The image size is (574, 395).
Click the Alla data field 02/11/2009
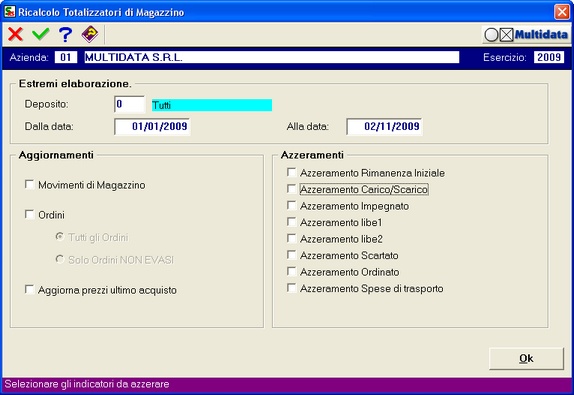pyautogui.click(x=384, y=127)
